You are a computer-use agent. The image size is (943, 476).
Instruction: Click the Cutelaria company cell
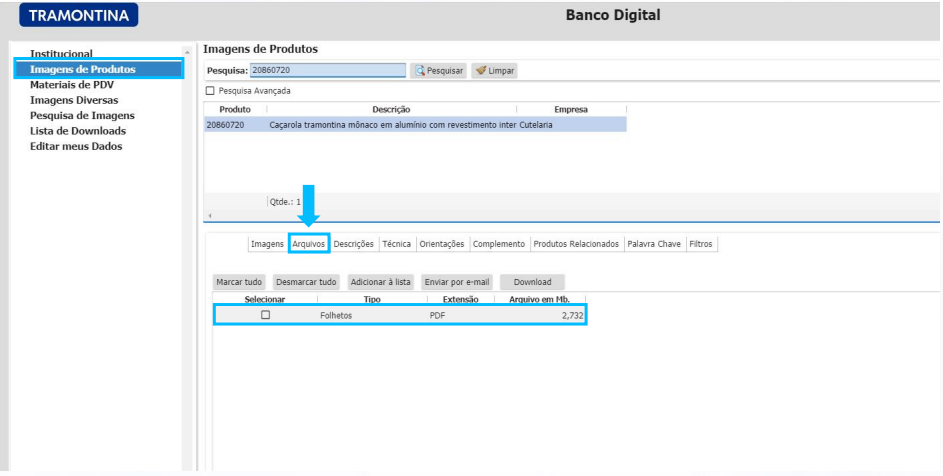536,125
